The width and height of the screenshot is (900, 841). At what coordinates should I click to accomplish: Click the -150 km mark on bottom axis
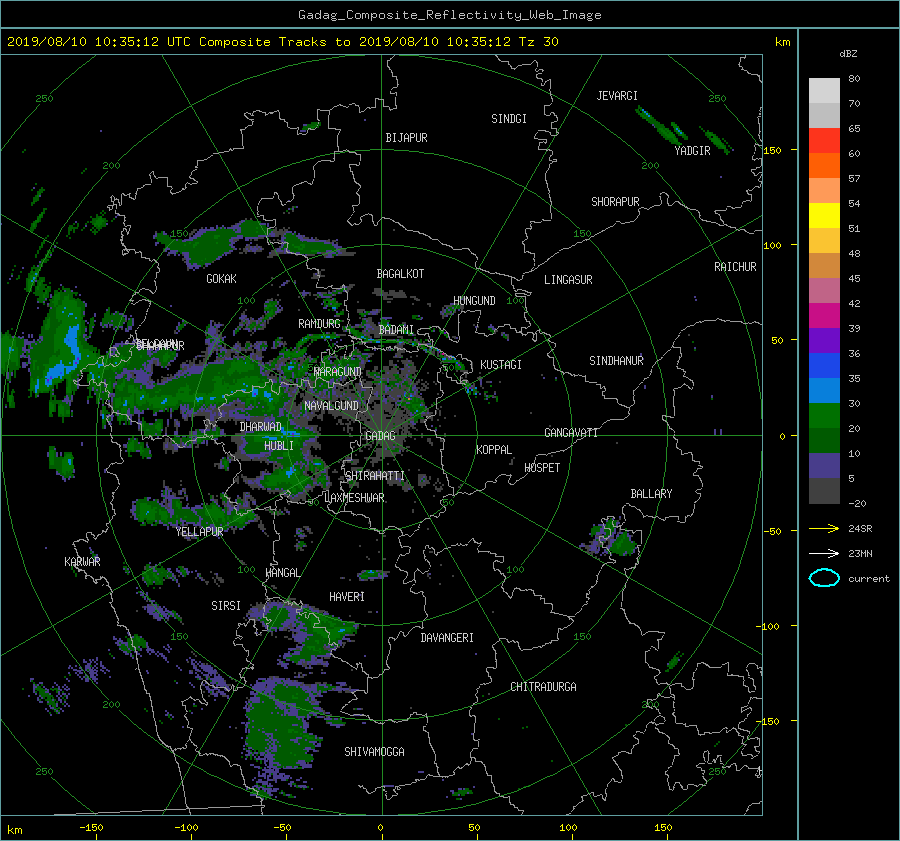[91, 828]
